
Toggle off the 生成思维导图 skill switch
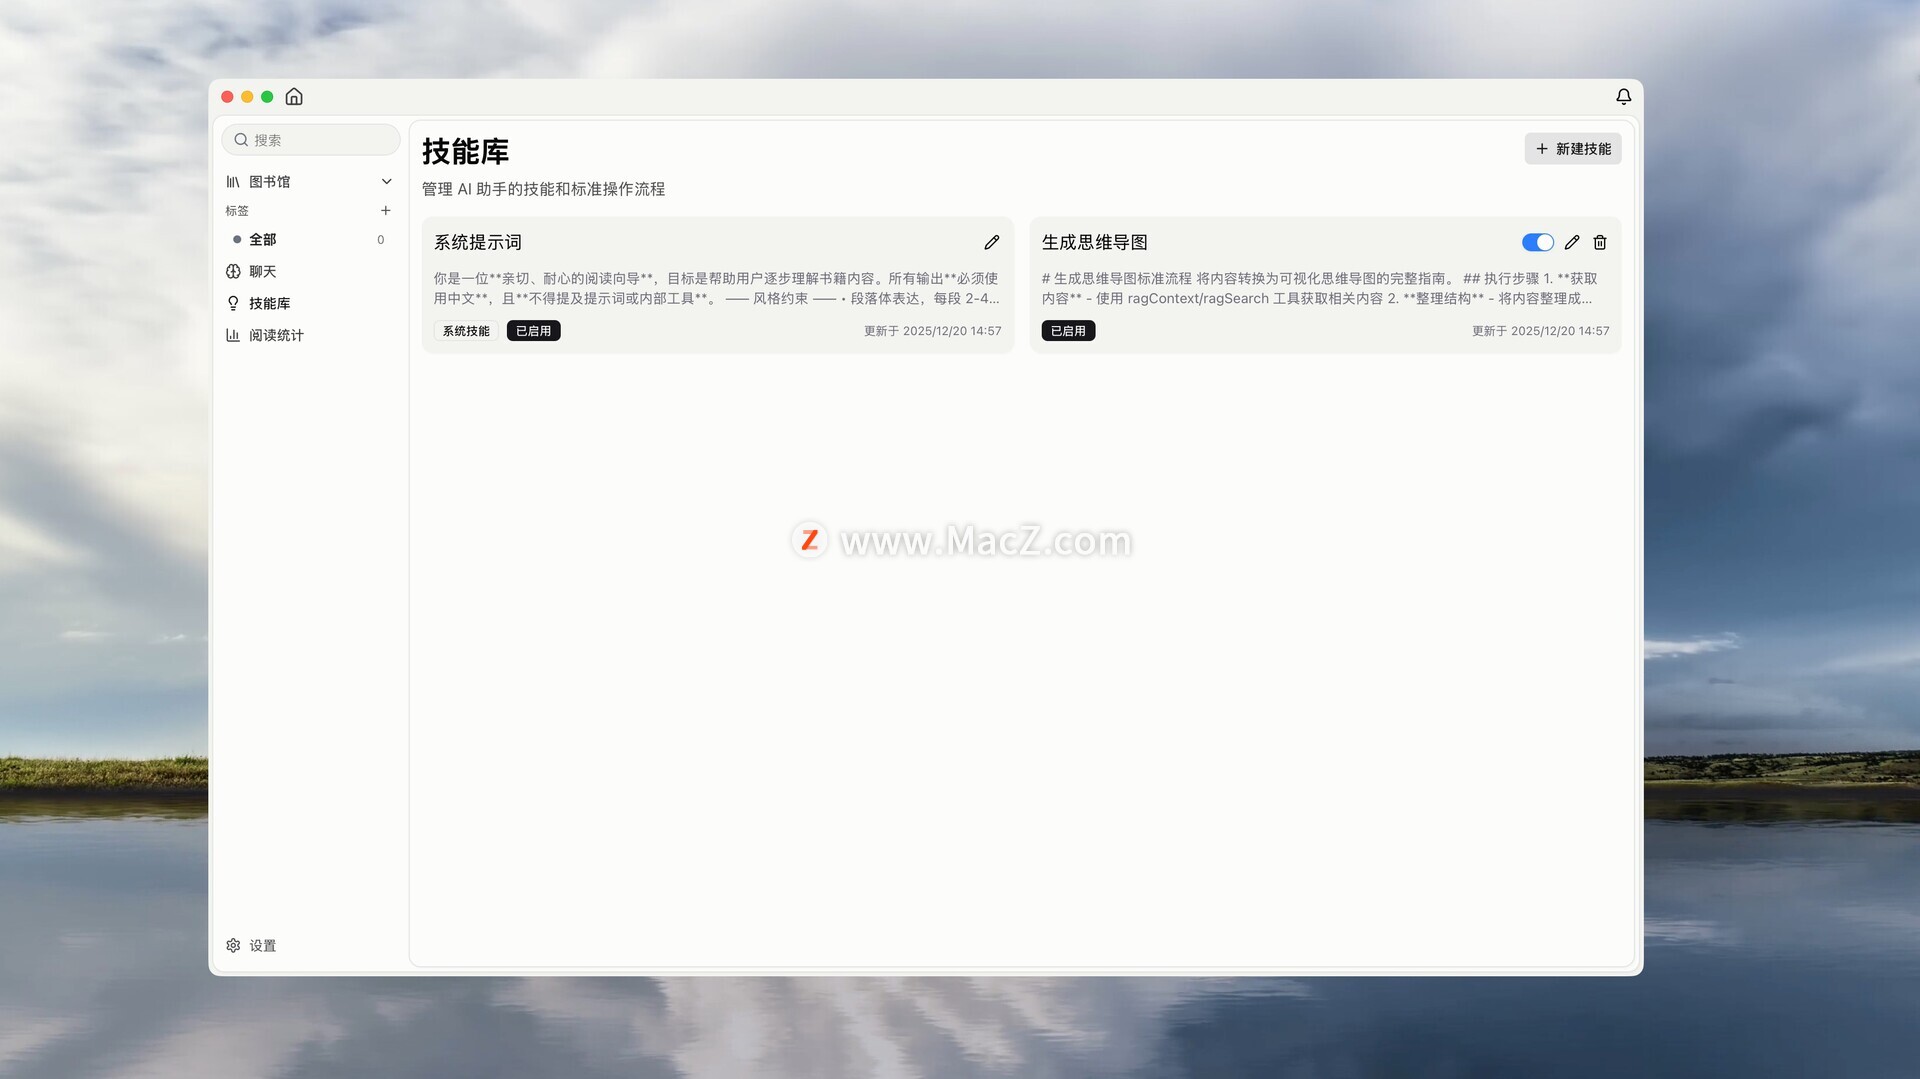coord(1537,243)
